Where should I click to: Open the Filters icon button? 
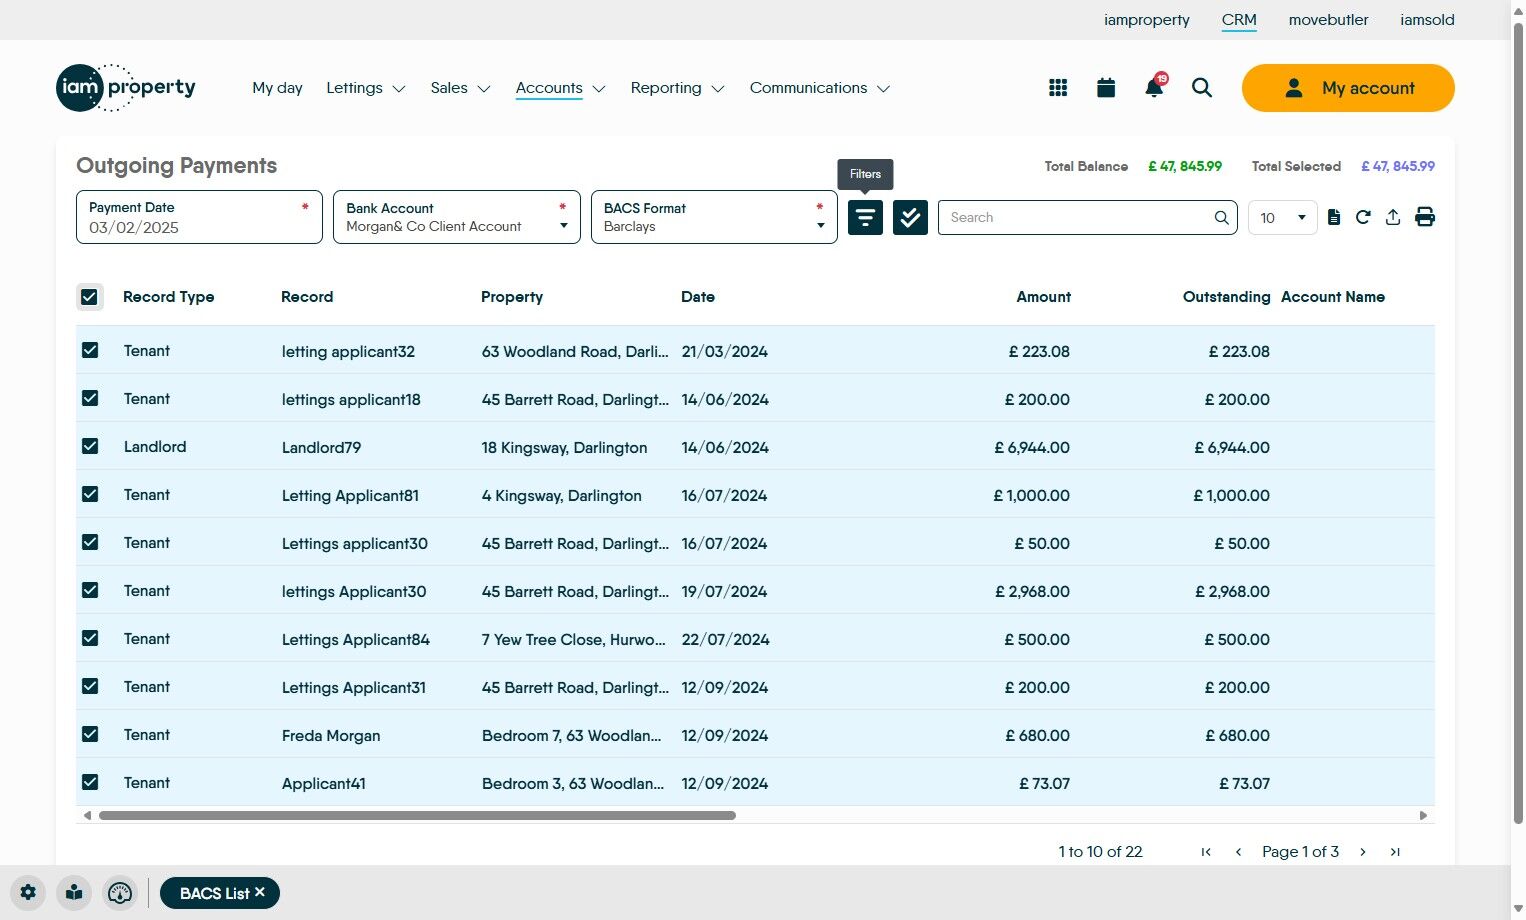point(865,217)
